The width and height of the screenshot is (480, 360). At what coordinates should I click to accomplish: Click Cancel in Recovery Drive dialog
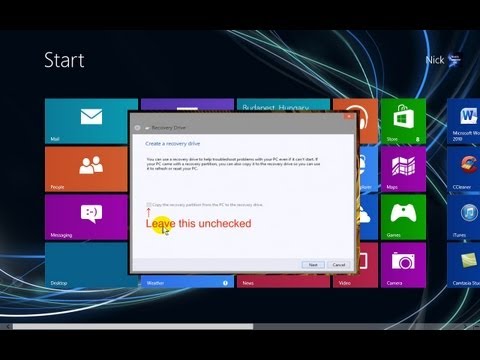pos(339,265)
